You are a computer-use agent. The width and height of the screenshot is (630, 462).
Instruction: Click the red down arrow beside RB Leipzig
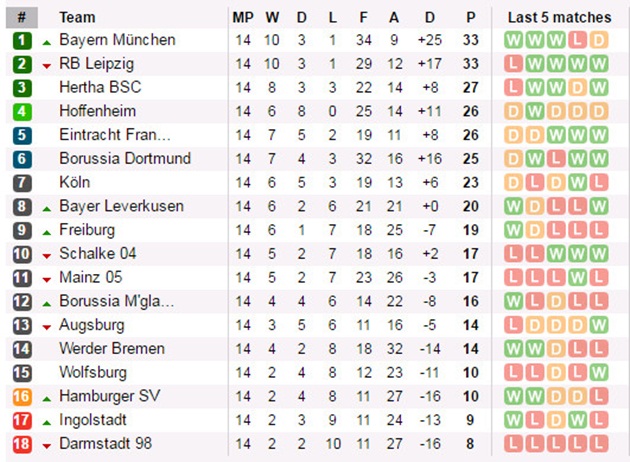(46, 66)
